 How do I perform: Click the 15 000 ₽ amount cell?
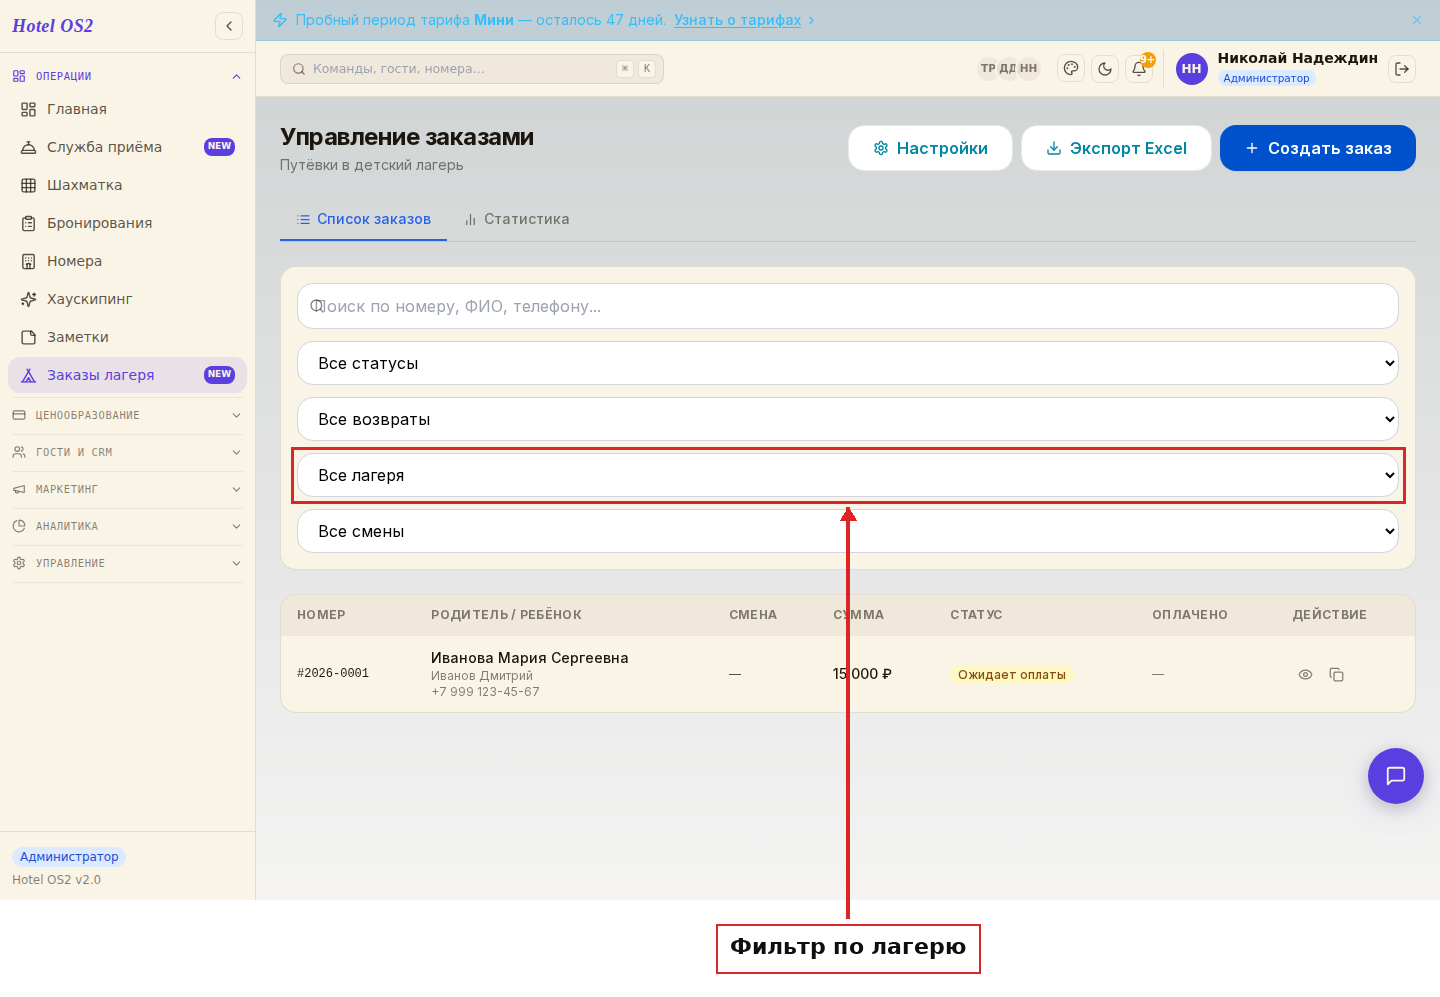click(862, 674)
